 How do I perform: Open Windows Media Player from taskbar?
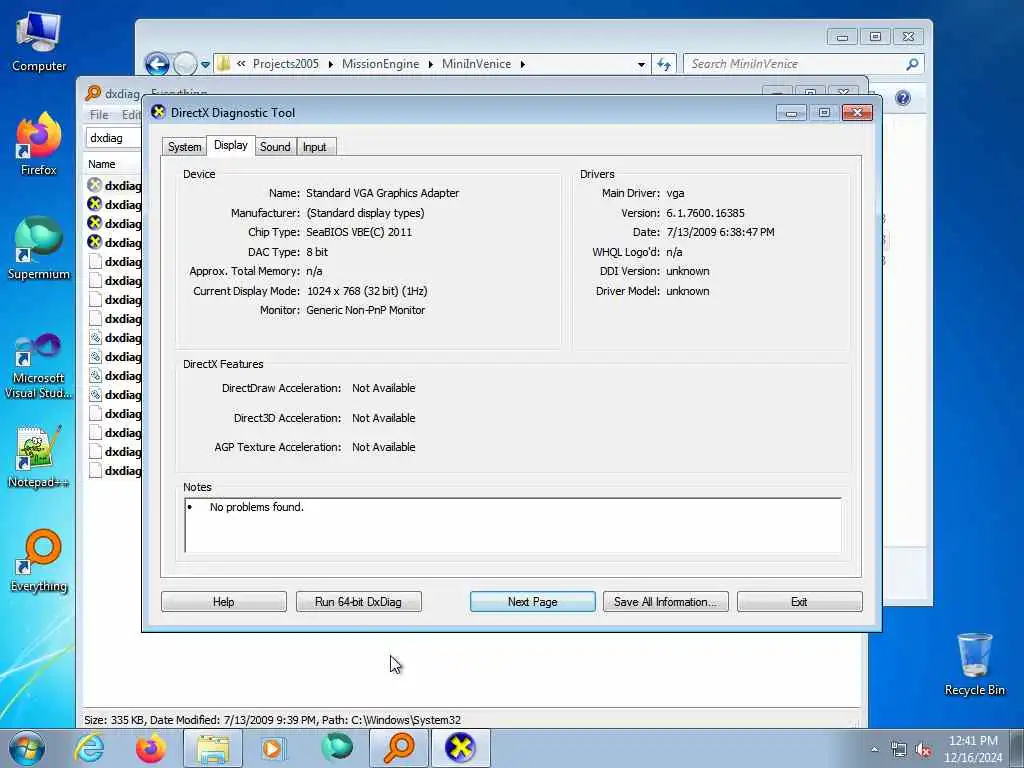pyautogui.click(x=272, y=748)
